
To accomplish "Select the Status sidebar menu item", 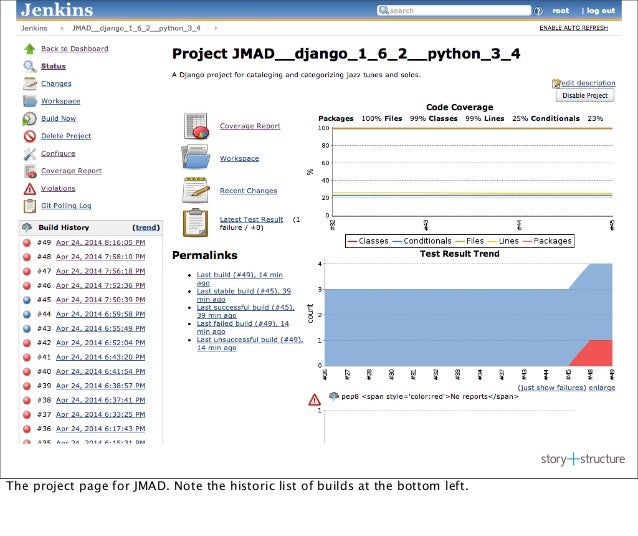I will pyautogui.click(x=53, y=66).
